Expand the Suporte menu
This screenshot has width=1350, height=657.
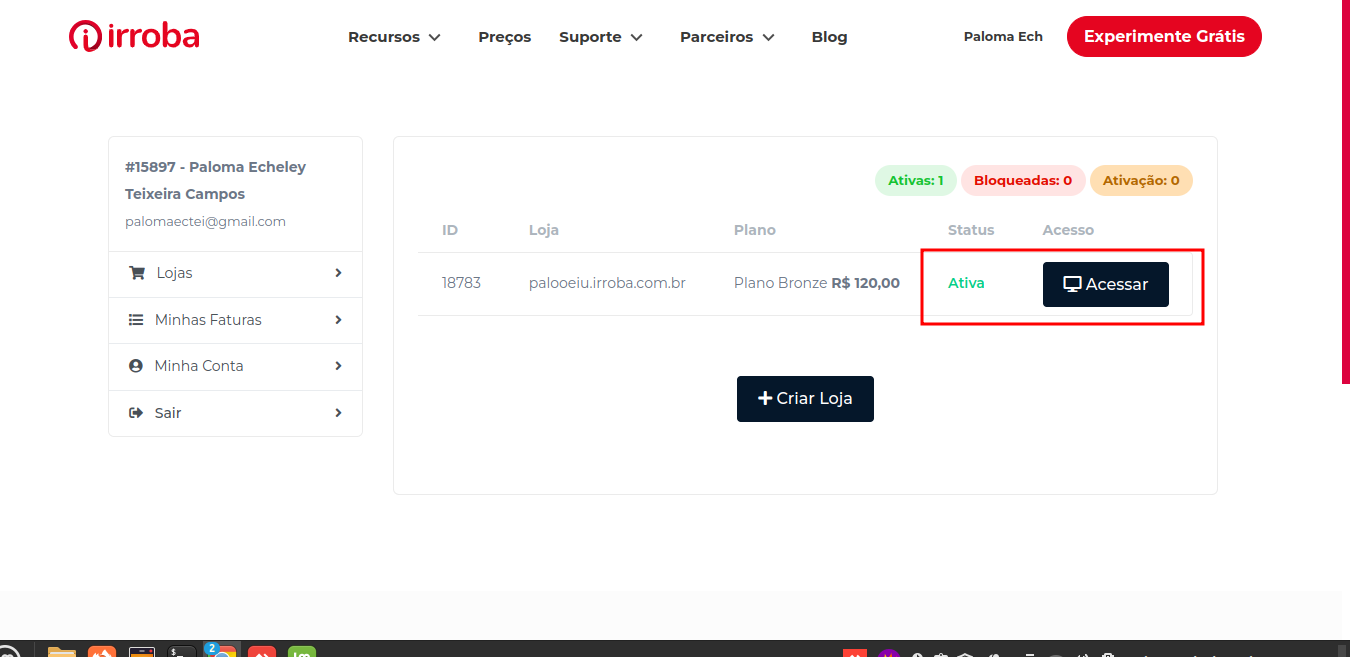point(600,37)
